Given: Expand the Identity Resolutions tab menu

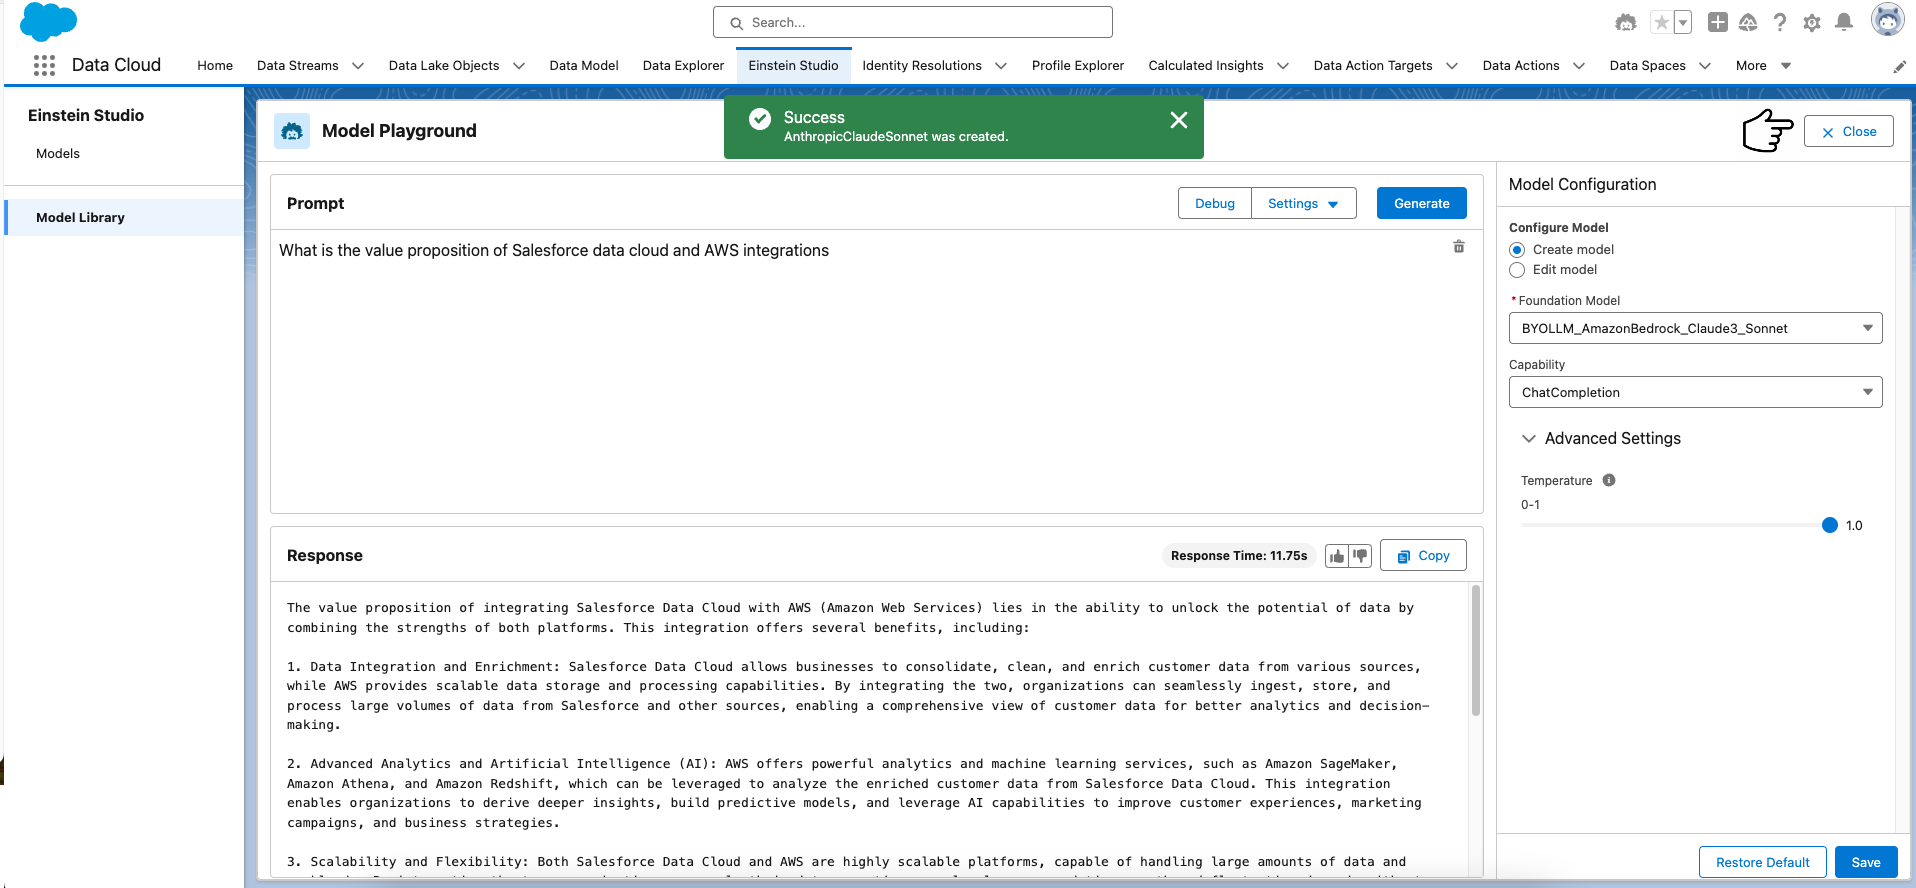Looking at the screenshot, I should tap(1001, 66).
